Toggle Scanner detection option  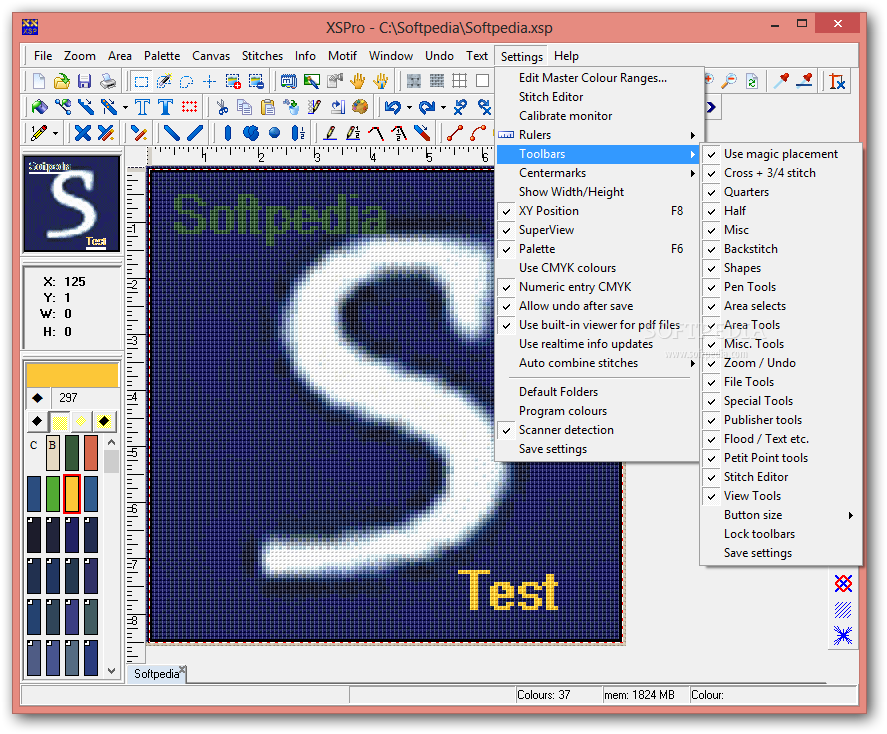click(598, 430)
